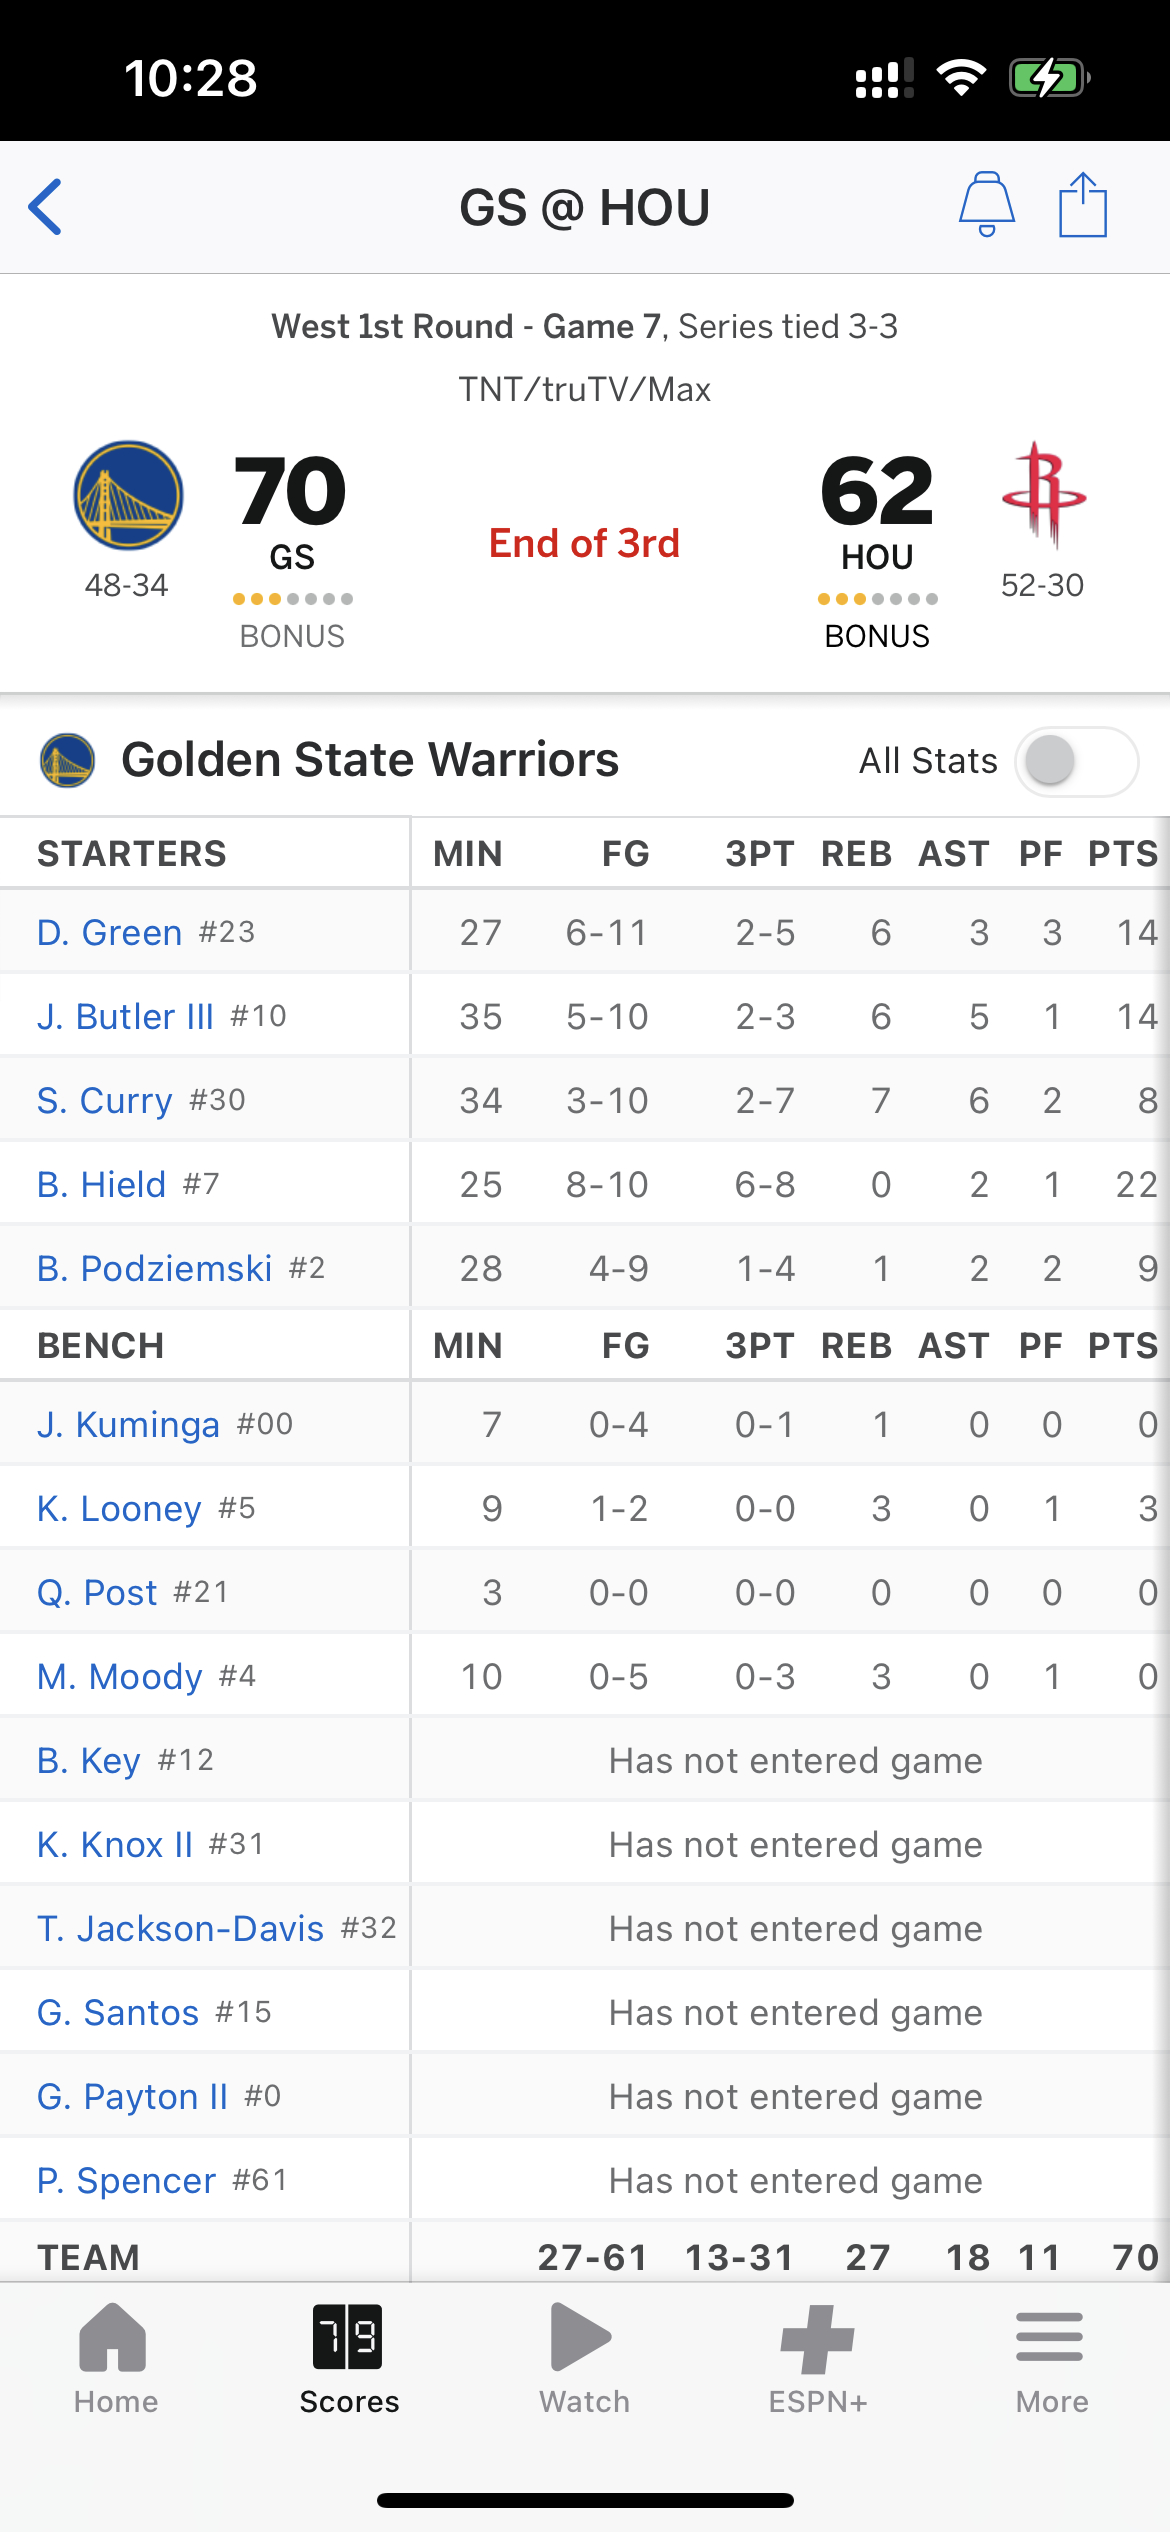Tap the notification bell icon

tap(986, 205)
